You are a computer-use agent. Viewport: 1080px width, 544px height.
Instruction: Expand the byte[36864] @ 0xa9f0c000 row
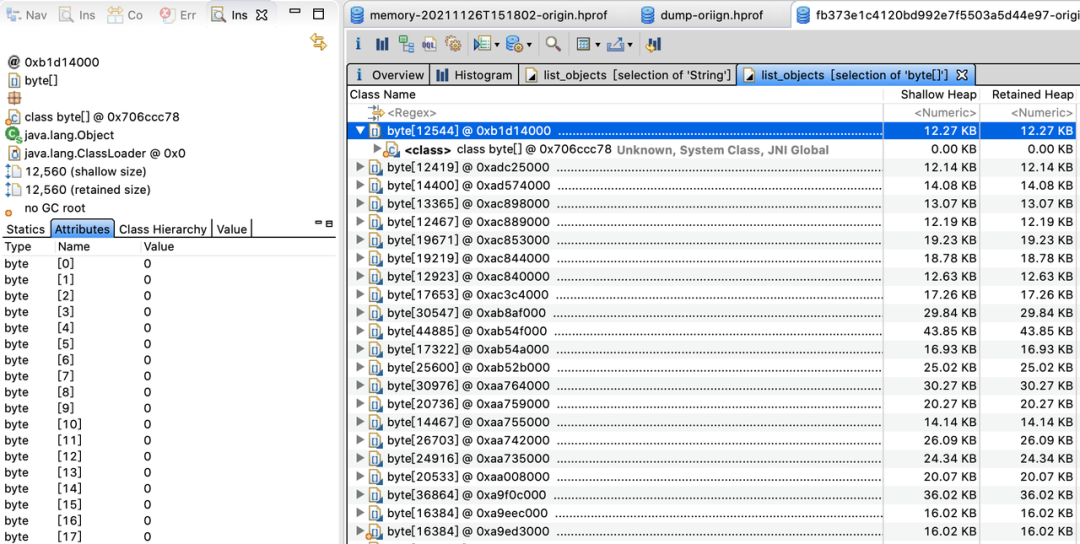(360, 494)
